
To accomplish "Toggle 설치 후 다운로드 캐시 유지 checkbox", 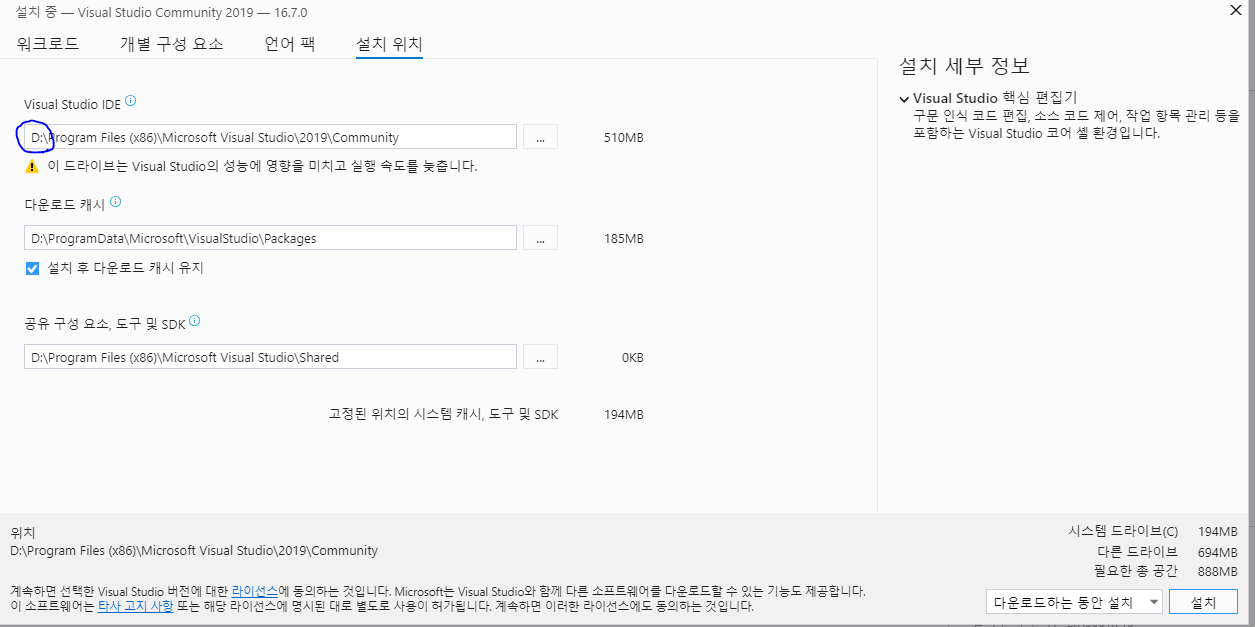I will [33, 268].
